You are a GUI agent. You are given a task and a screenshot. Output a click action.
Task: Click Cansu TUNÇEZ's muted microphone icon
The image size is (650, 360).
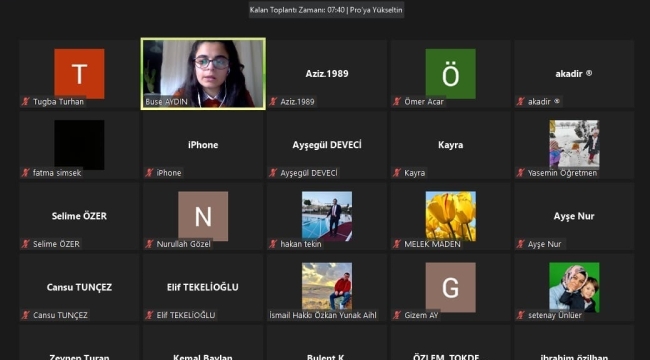pyautogui.click(x=26, y=315)
